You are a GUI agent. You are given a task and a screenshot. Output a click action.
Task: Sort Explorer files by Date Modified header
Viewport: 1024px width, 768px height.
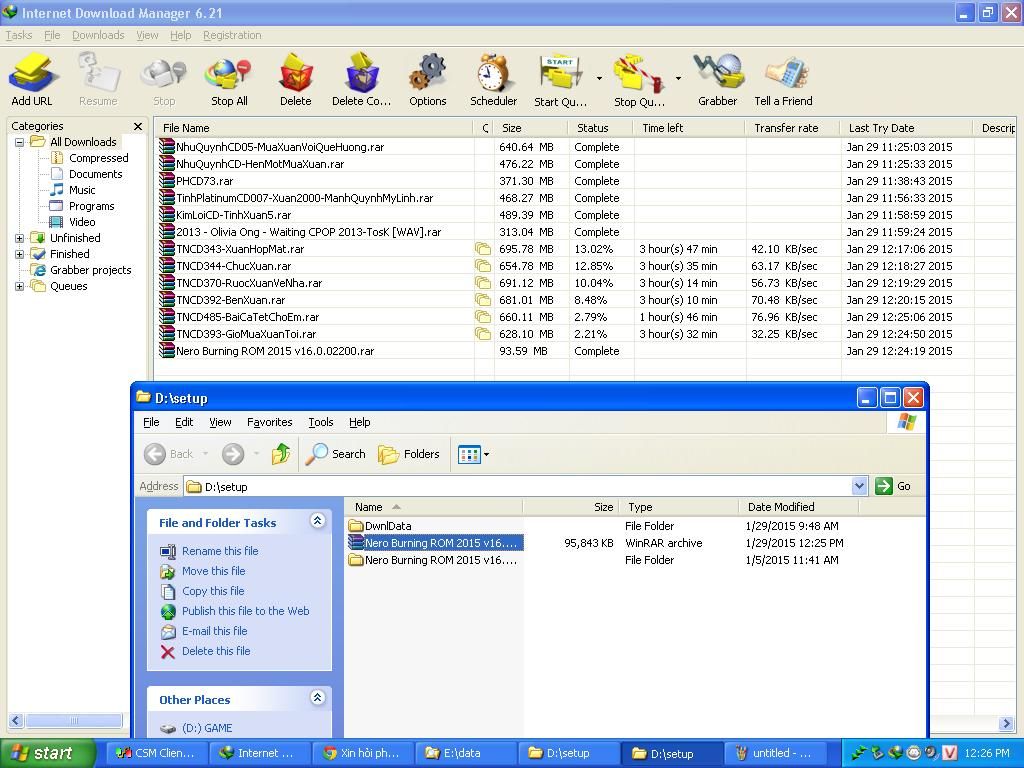click(798, 507)
